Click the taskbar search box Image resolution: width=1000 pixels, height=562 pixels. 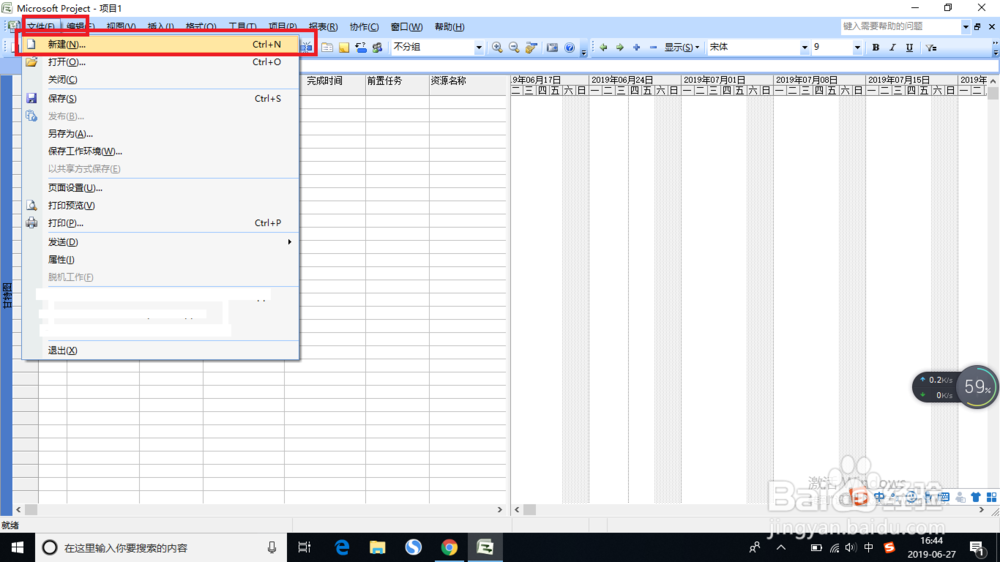(x=159, y=547)
